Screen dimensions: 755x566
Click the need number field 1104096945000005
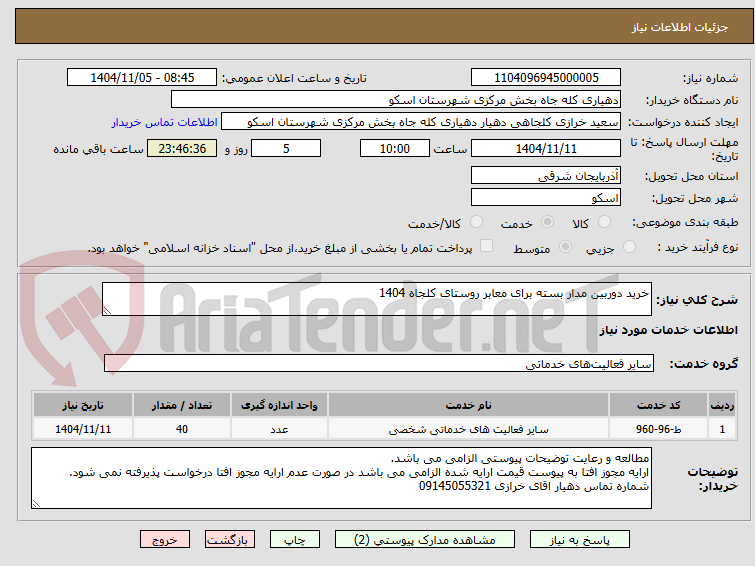point(546,78)
